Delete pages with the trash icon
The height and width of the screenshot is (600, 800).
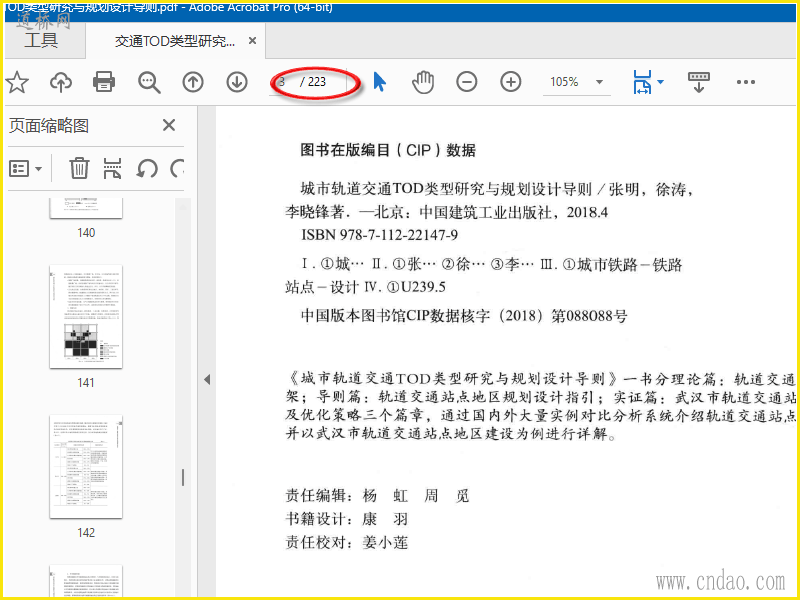[79, 168]
